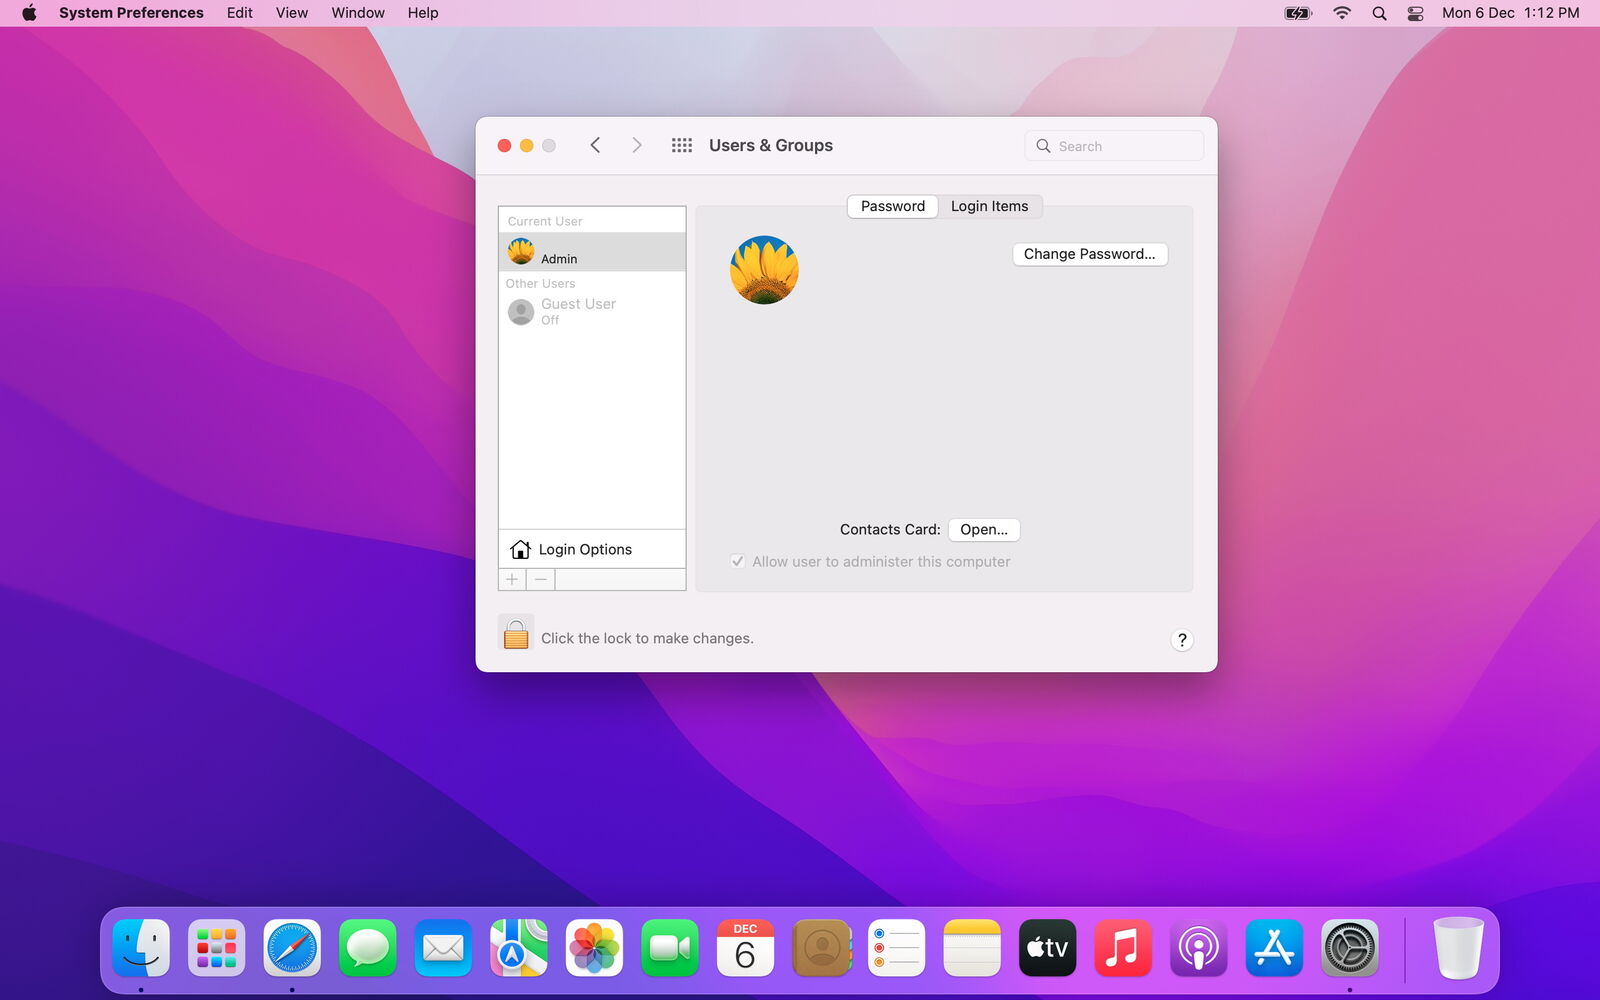
Task: Click the battery status icon
Action: coord(1298,13)
